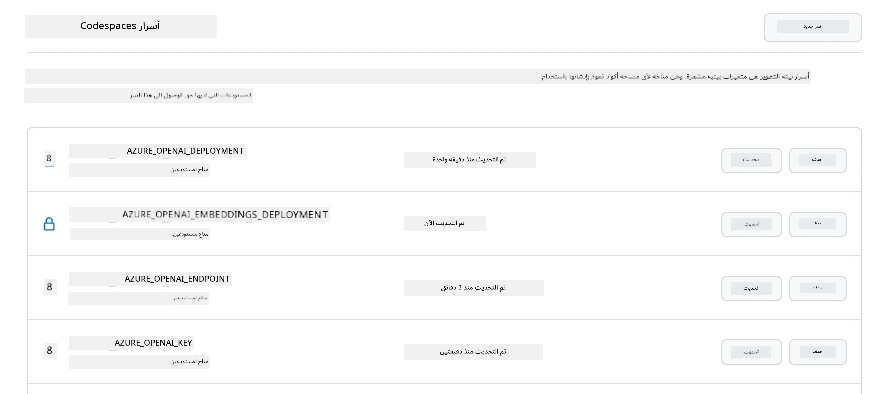
Task: Click the lock icon beside AZURE_OPENAI_DEPLOYMENT
Action: click(x=49, y=159)
